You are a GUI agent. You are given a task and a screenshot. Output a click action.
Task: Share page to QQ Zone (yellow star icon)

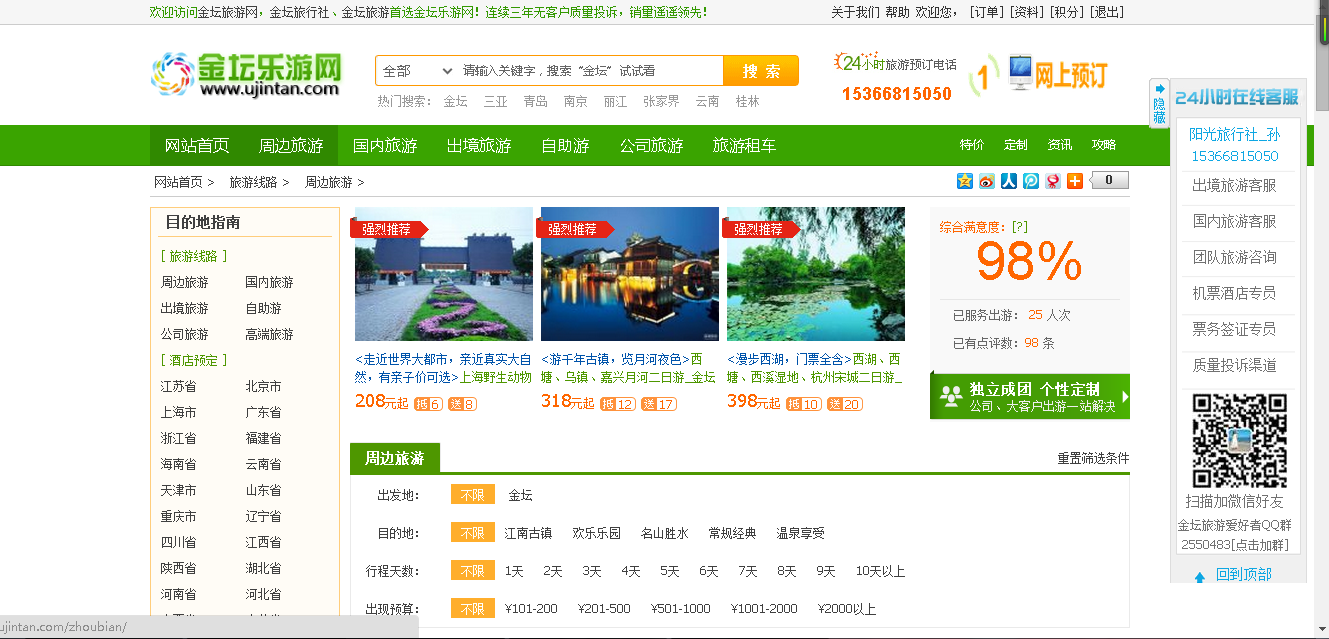coord(964,181)
